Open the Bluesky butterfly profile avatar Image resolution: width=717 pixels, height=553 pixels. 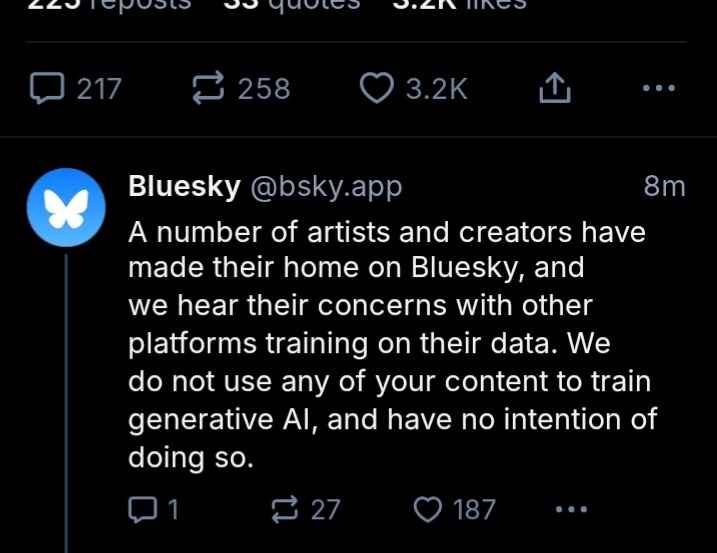66,207
